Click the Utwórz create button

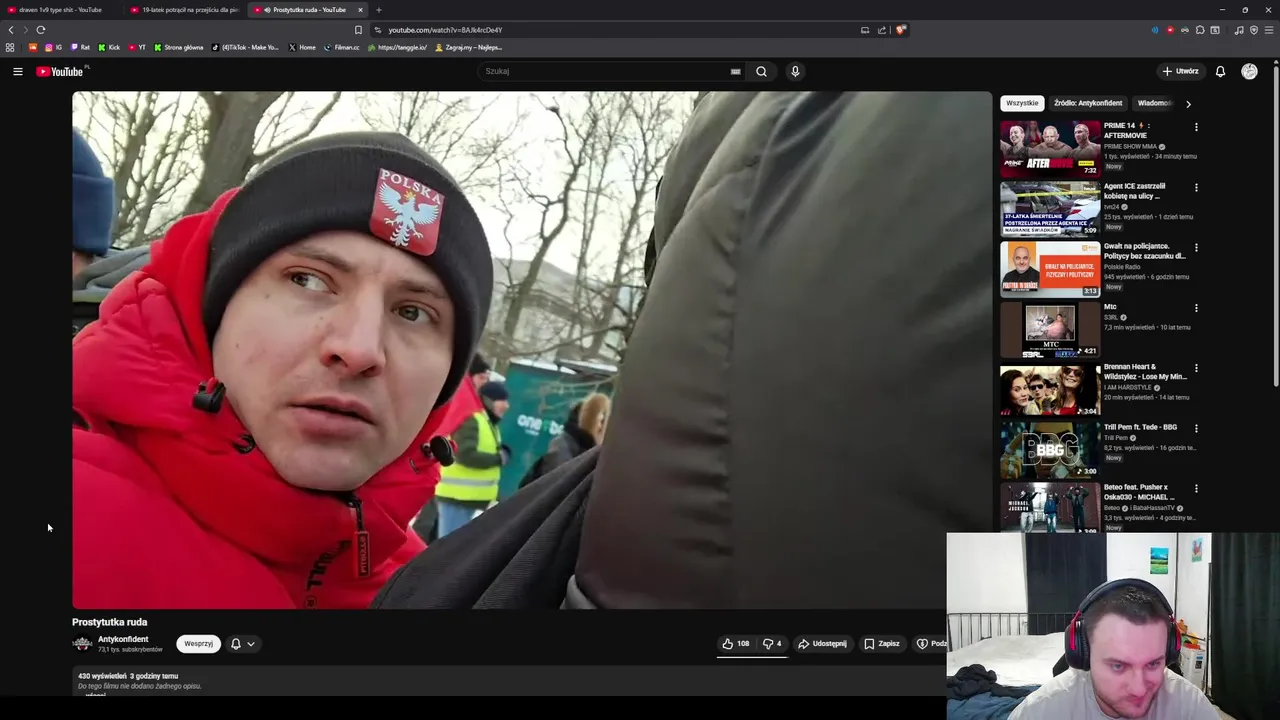pyautogui.click(x=1180, y=71)
